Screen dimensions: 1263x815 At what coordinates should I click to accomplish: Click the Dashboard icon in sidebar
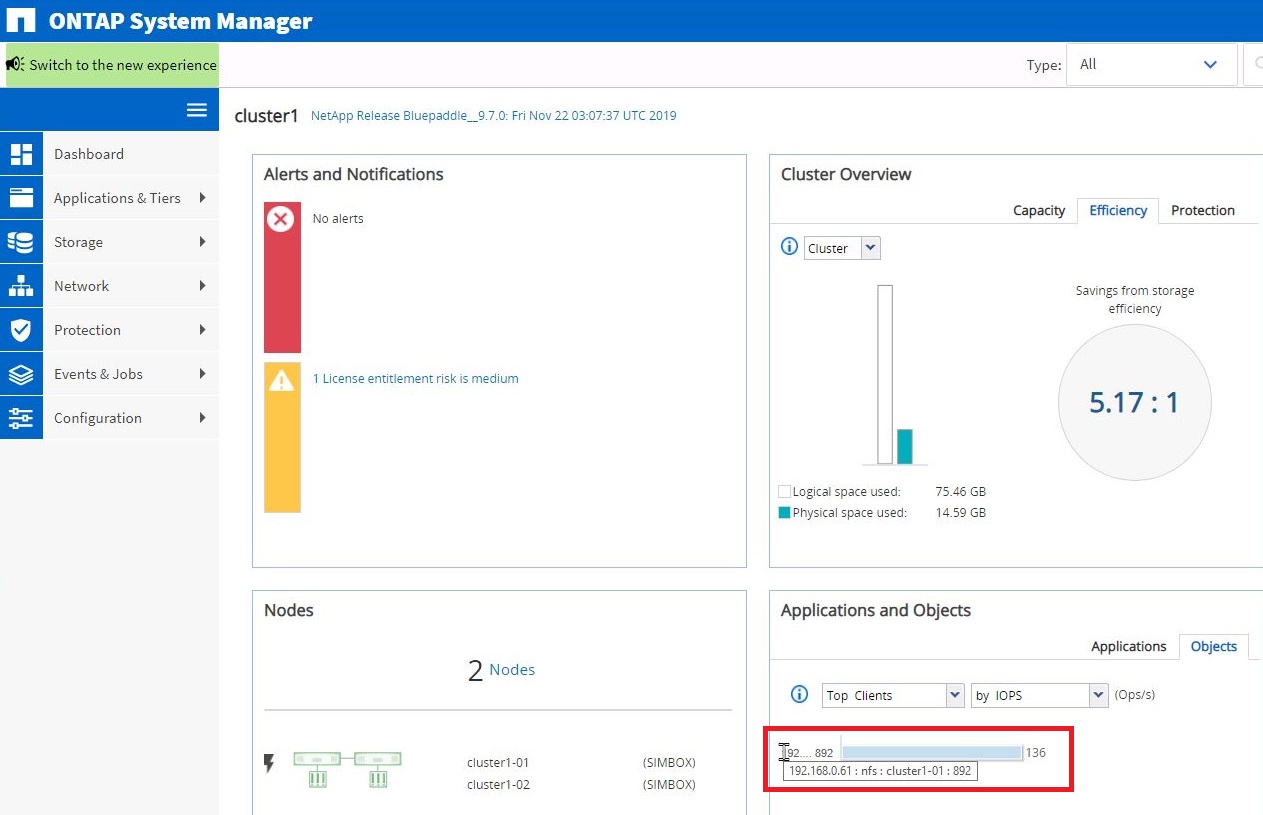click(21, 154)
